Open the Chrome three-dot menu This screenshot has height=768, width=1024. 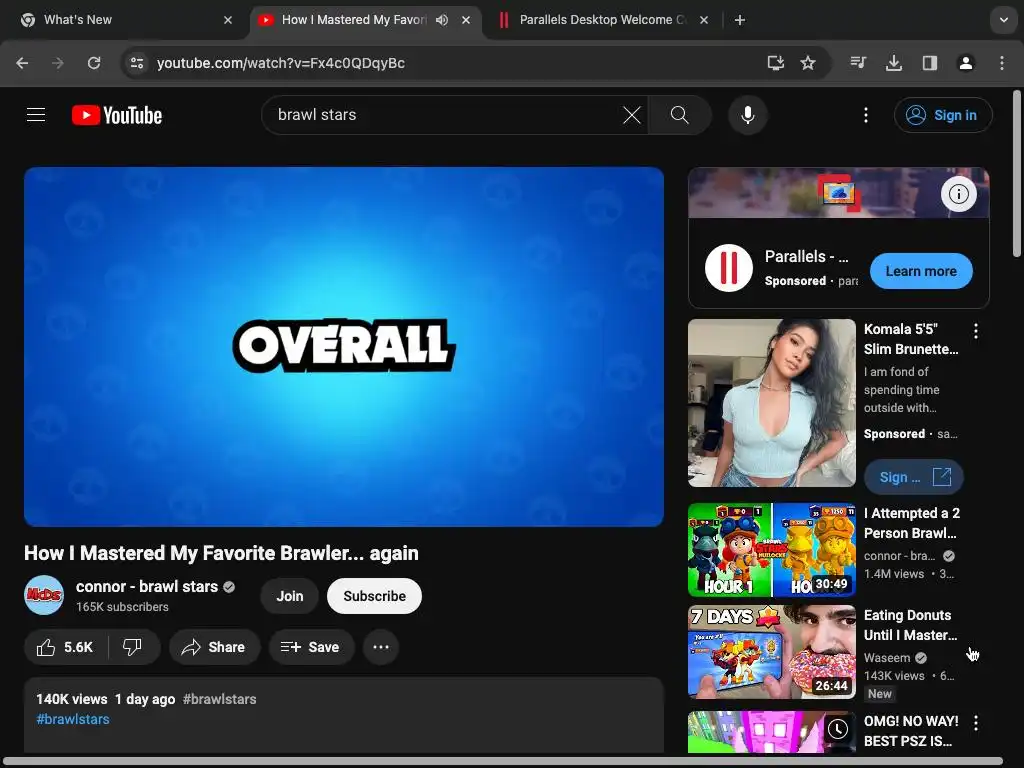pyautogui.click(x=1002, y=63)
